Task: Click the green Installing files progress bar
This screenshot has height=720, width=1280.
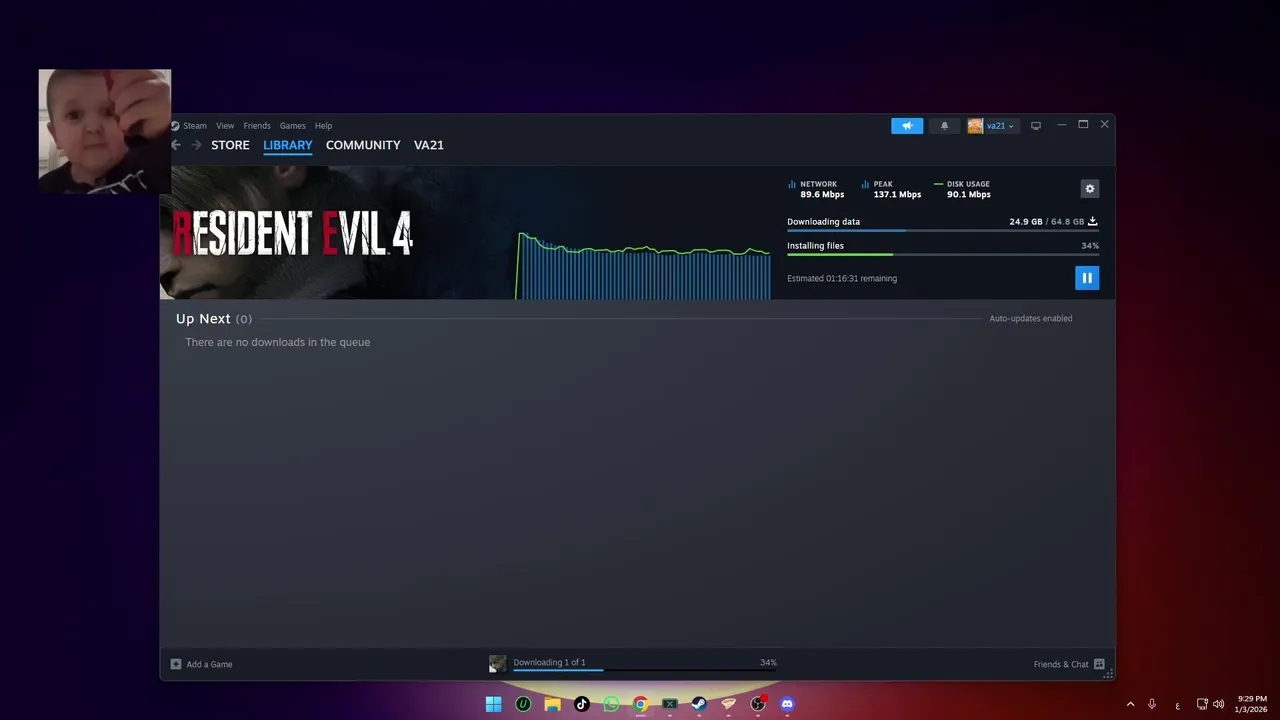Action: tap(943, 255)
